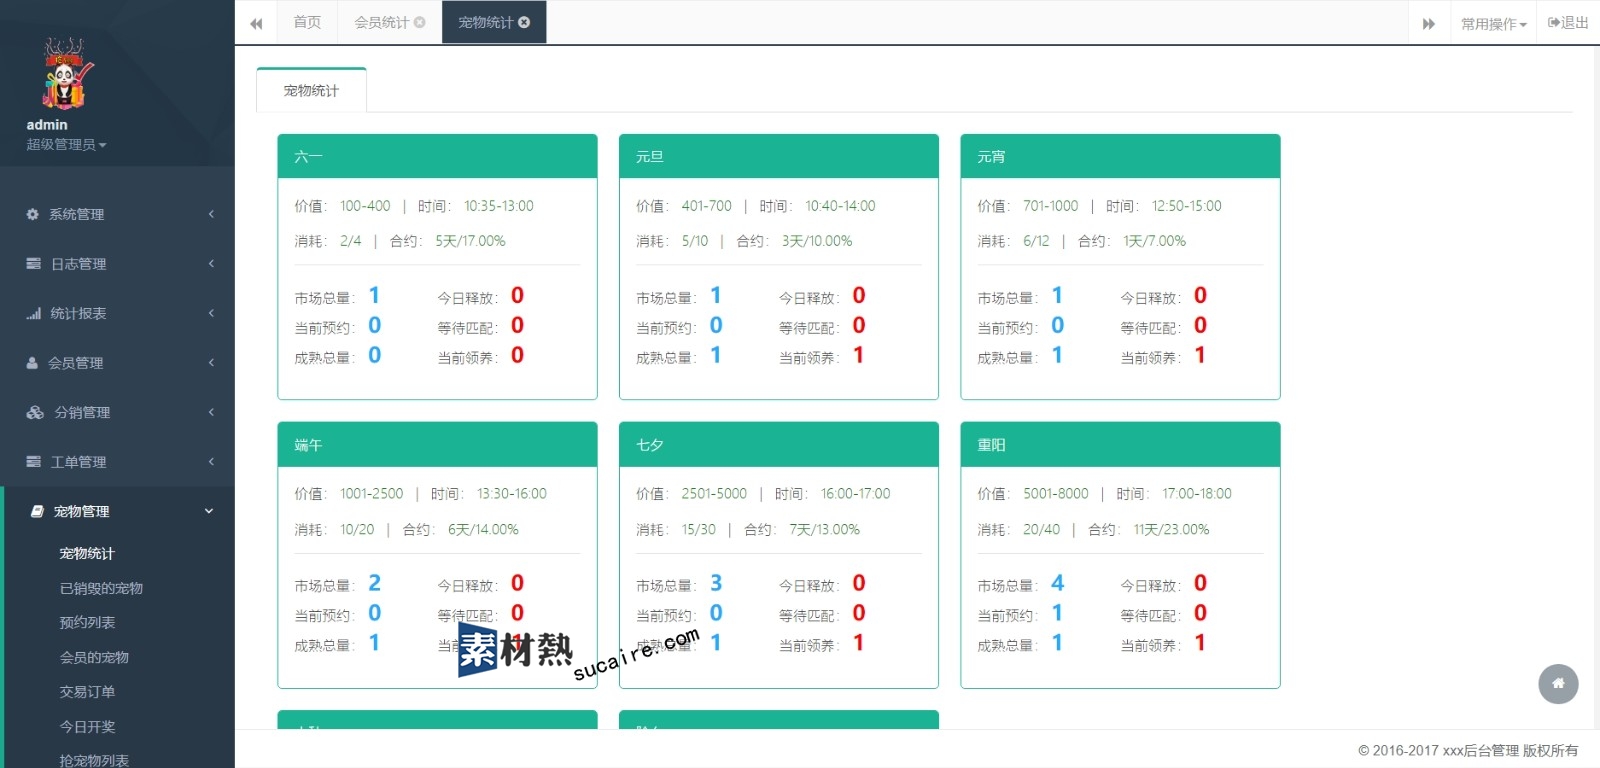This screenshot has height=768, width=1600.
Task: Click the 分销管理 cubes icon
Action: (x=35, y=412)
